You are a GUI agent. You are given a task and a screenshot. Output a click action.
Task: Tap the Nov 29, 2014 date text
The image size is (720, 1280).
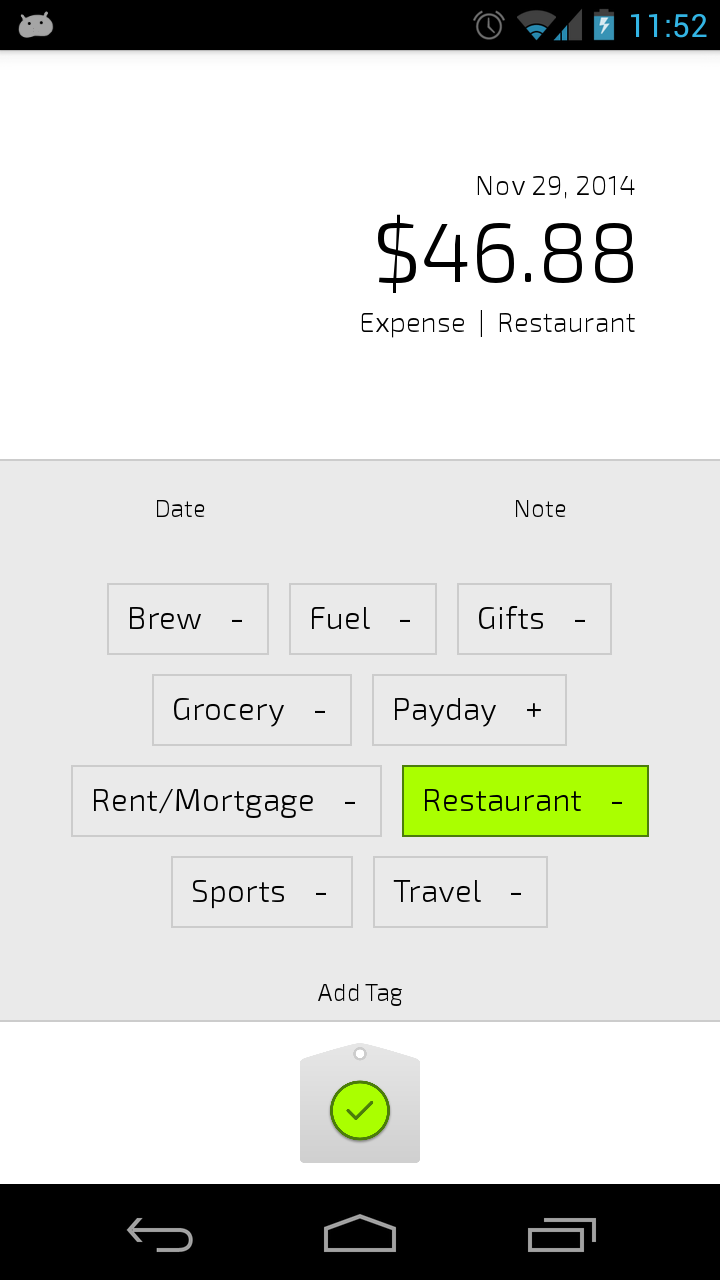555,186
